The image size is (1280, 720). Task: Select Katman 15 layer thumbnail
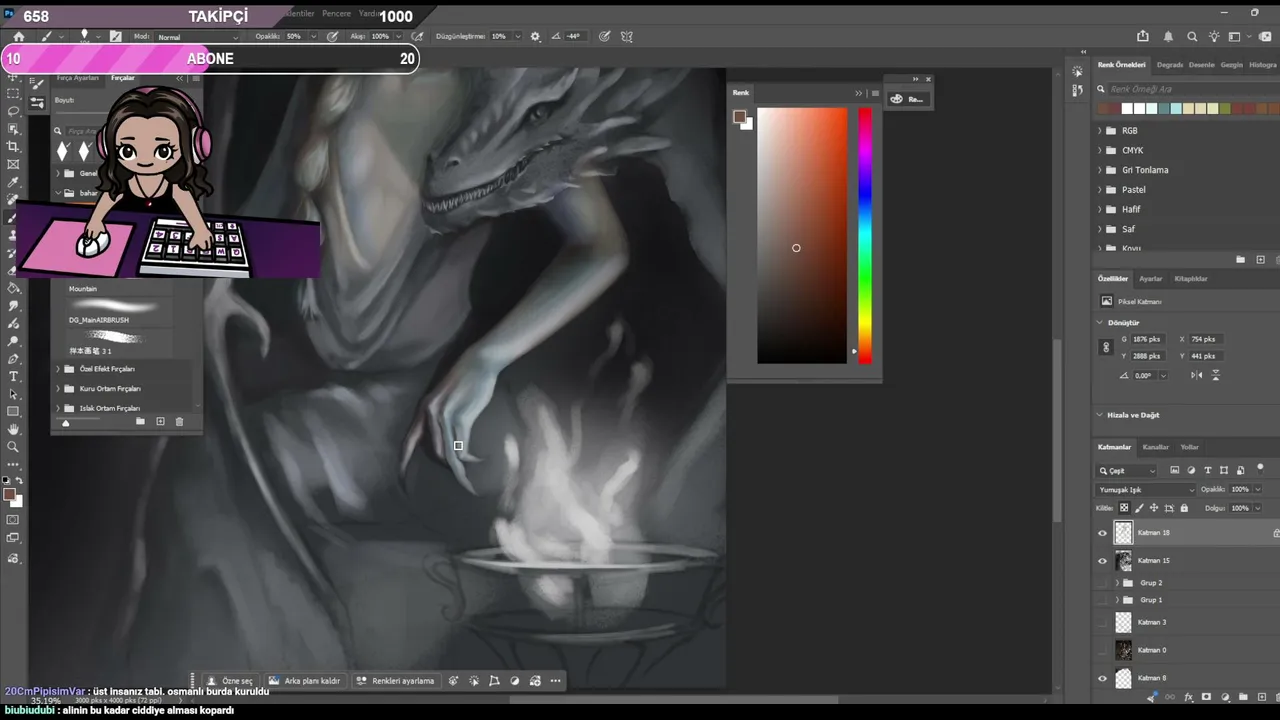pyautogui.click(x=1124, y=561)
